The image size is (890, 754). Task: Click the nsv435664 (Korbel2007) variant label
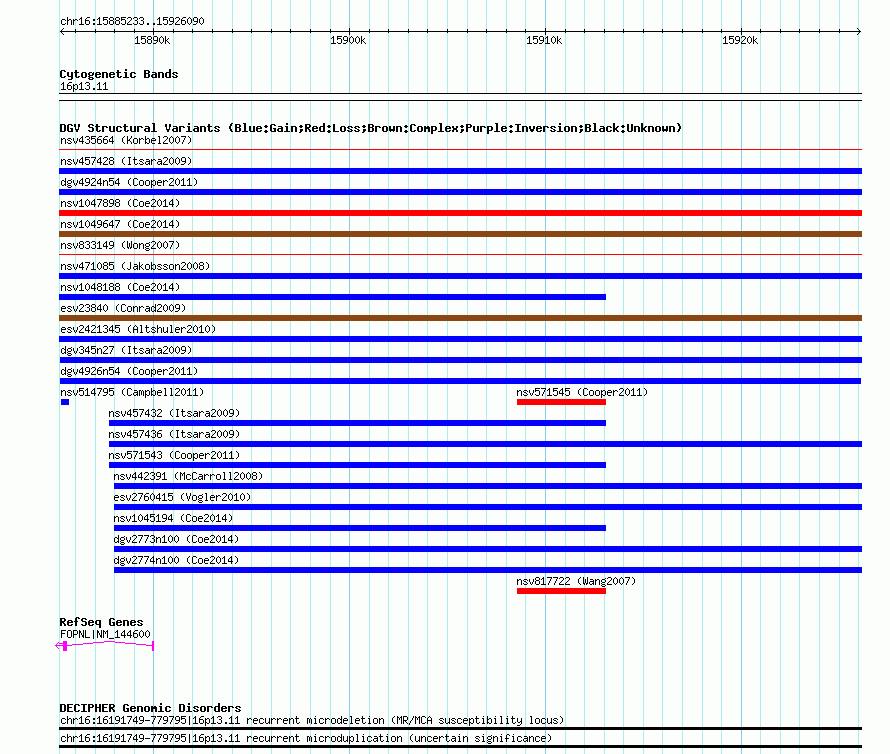126,140
